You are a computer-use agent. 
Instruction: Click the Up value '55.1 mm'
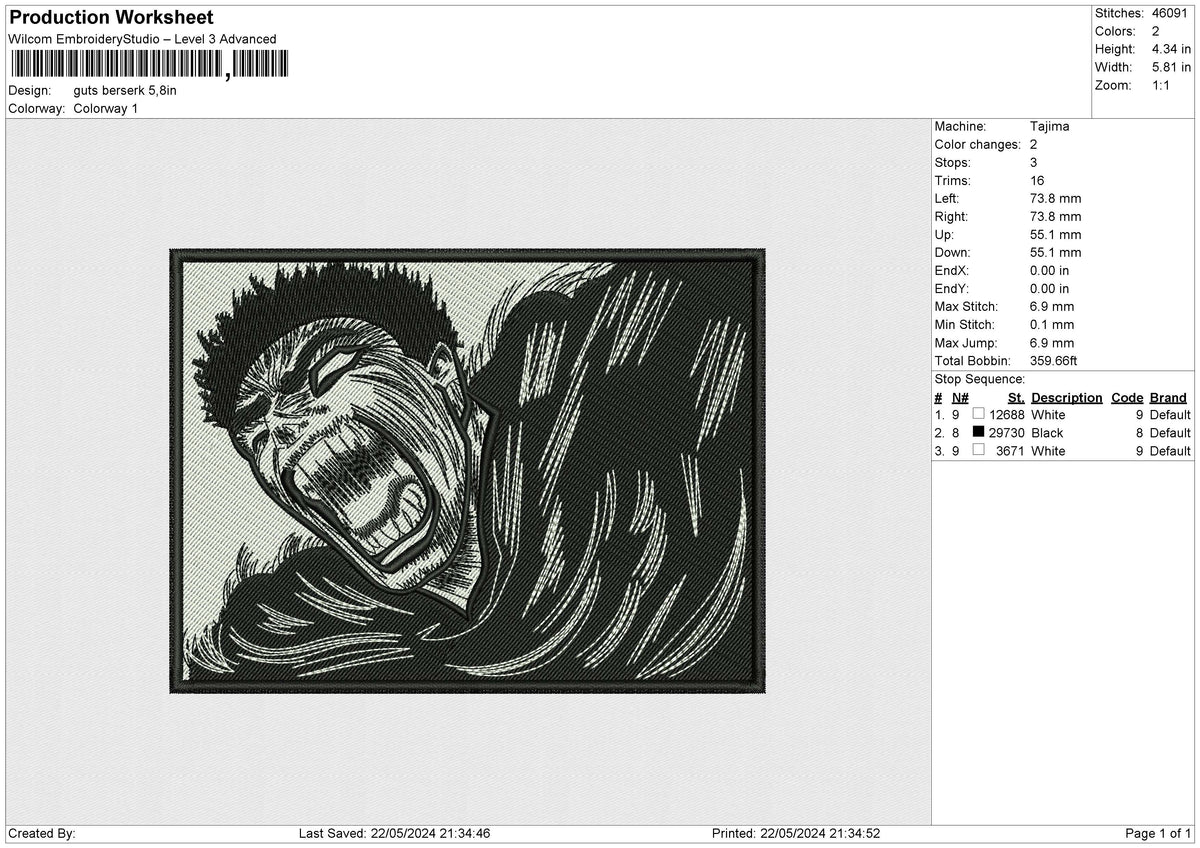coord(1055,234)
